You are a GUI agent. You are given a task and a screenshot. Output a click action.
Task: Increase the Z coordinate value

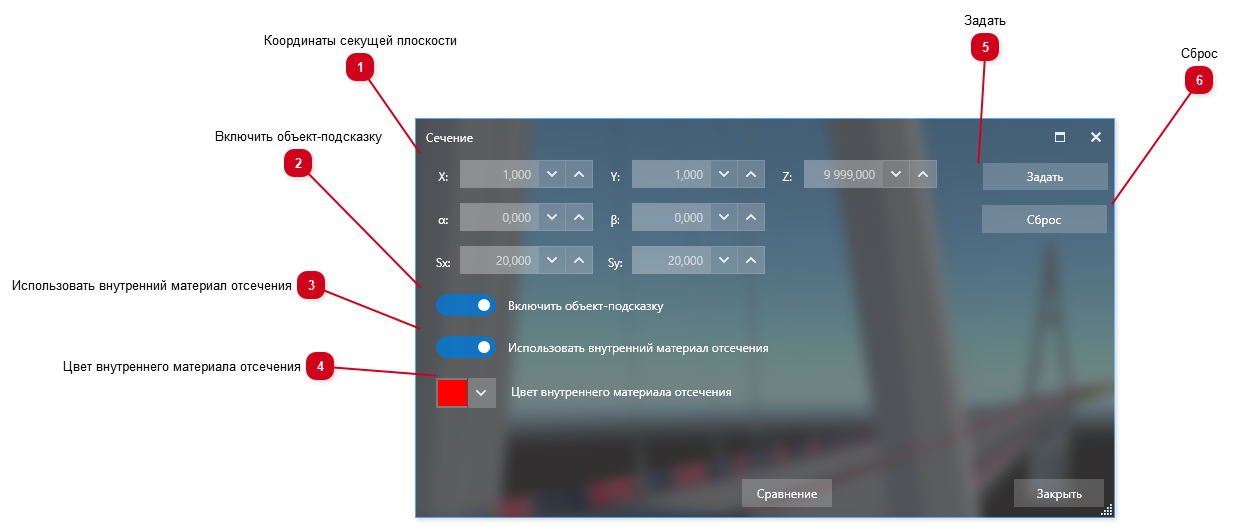point(924,175)
